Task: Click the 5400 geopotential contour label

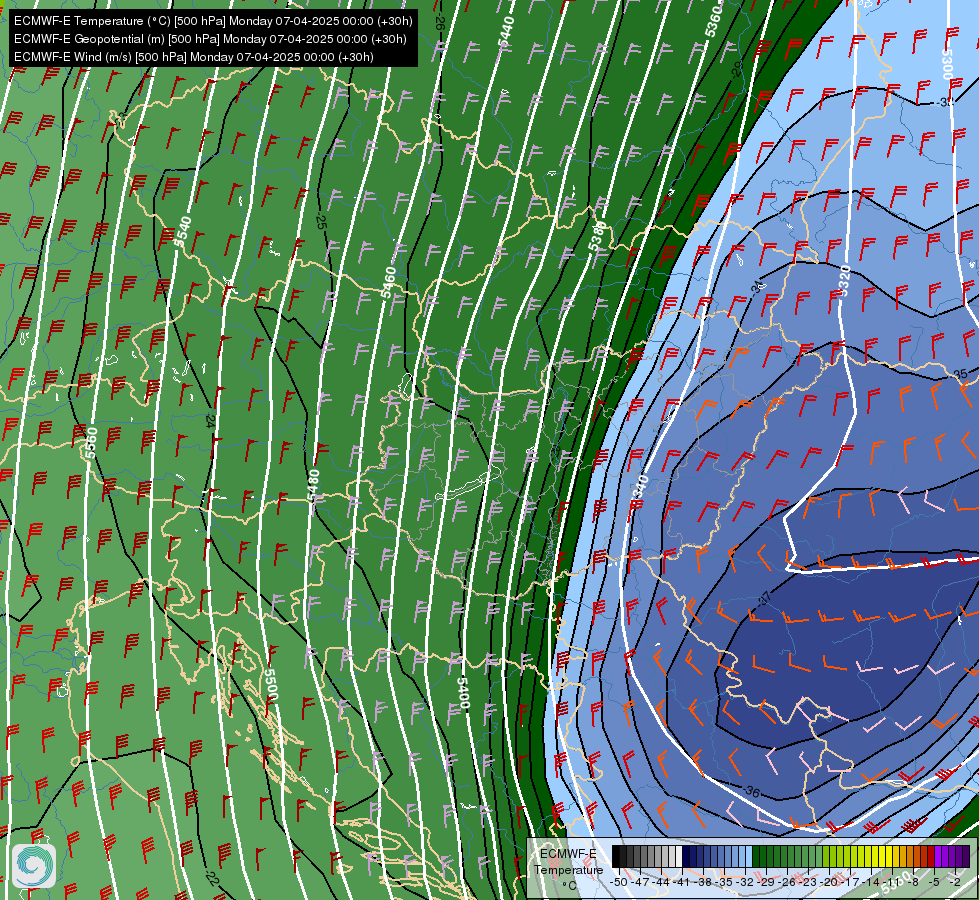Action: pyautogui.click(x=463, y=693)
